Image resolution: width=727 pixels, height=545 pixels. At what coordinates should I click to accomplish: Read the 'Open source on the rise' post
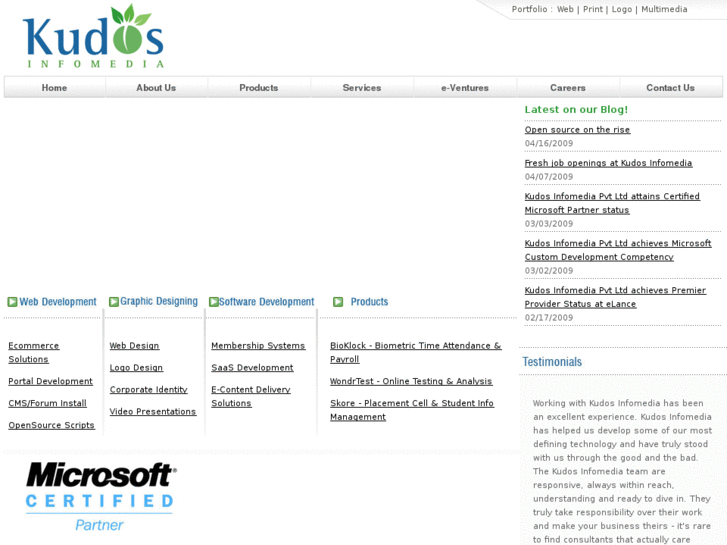(x=577, y=130)
